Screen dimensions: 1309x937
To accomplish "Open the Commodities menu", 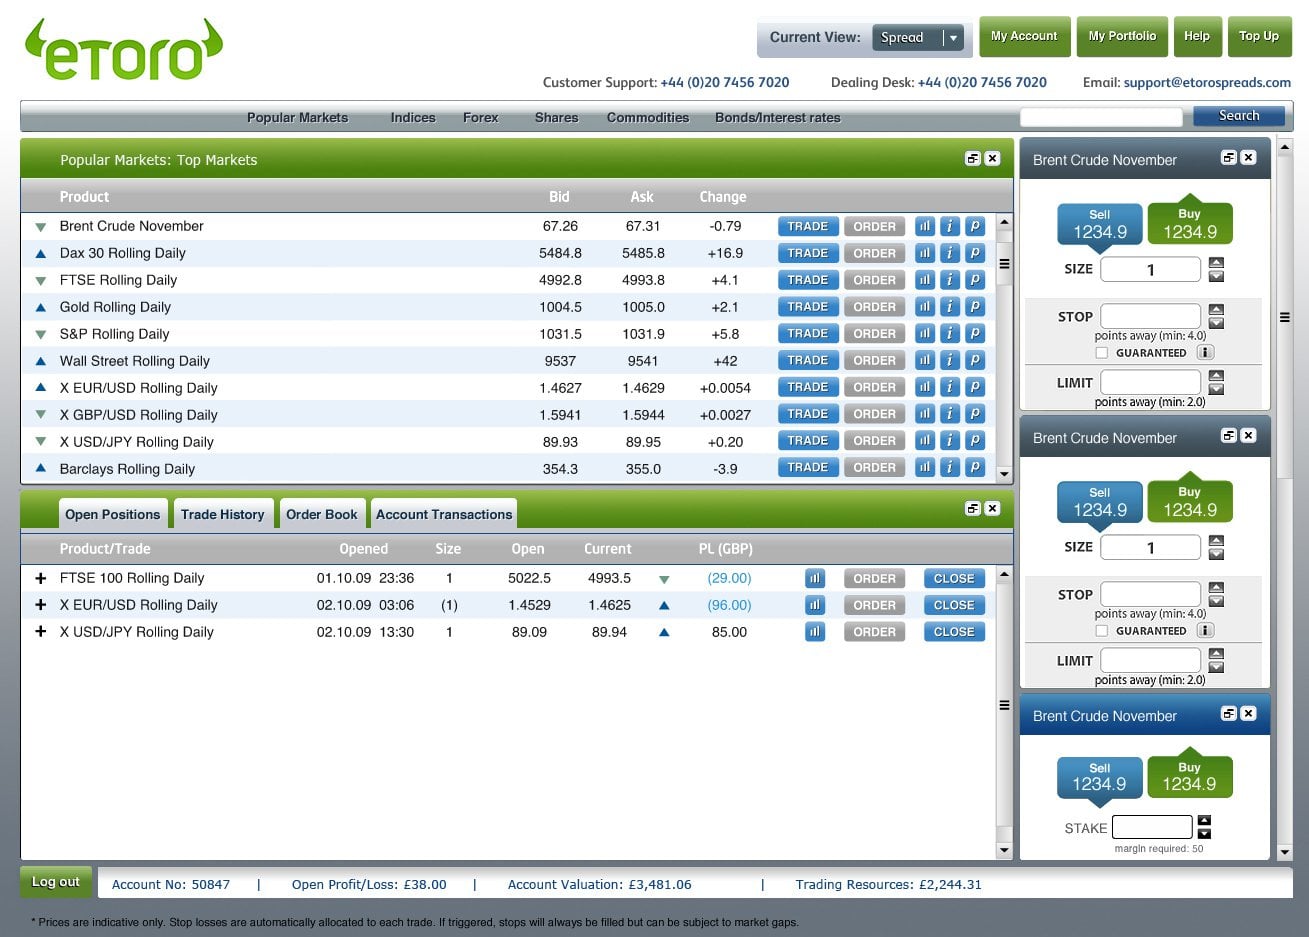I will tap(648, 117).
